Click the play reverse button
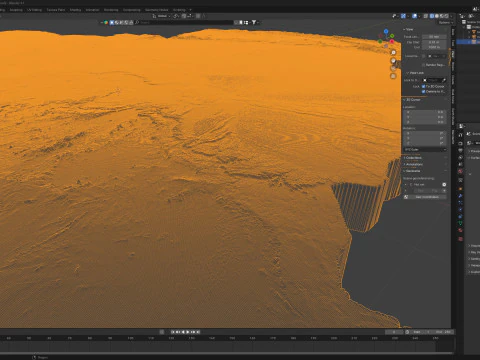Viewport: 480px width, 360px height. pyautogui.click(x=183, y=332)
